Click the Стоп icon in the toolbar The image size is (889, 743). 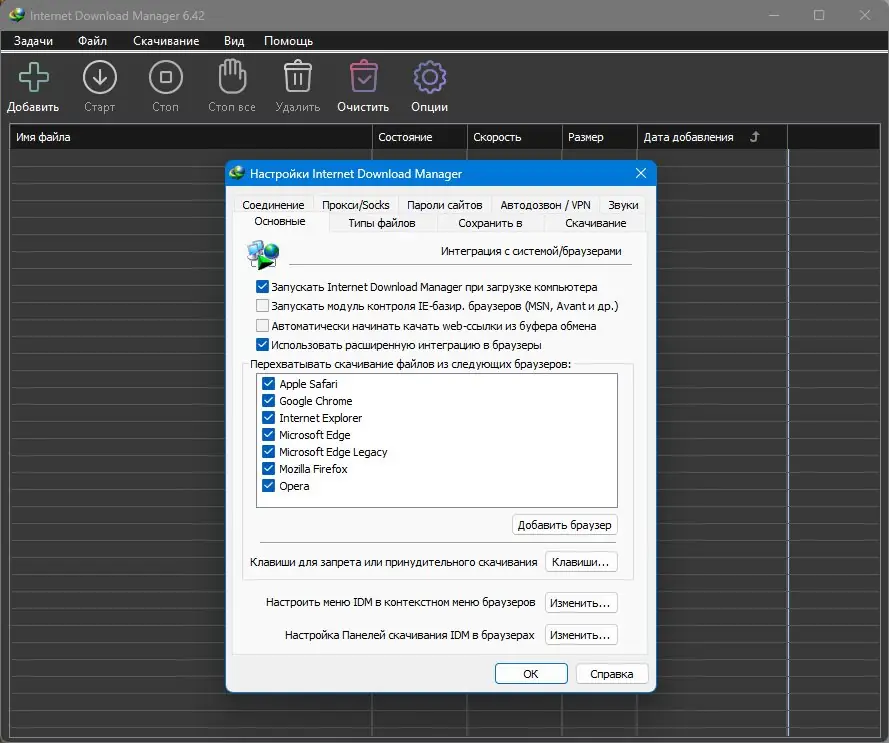(x=164, y=76)
